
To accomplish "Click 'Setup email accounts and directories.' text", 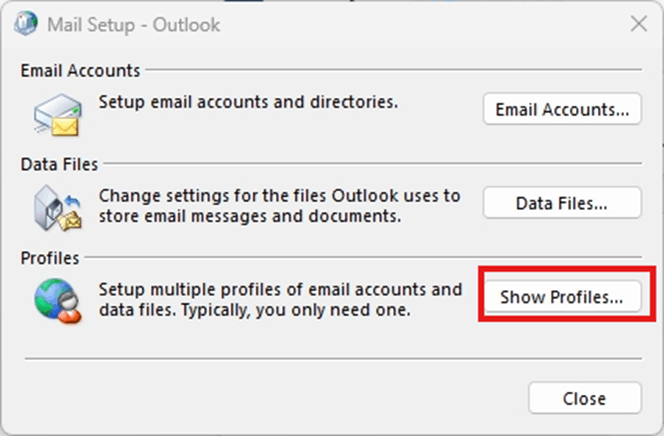I will [248, 102].
